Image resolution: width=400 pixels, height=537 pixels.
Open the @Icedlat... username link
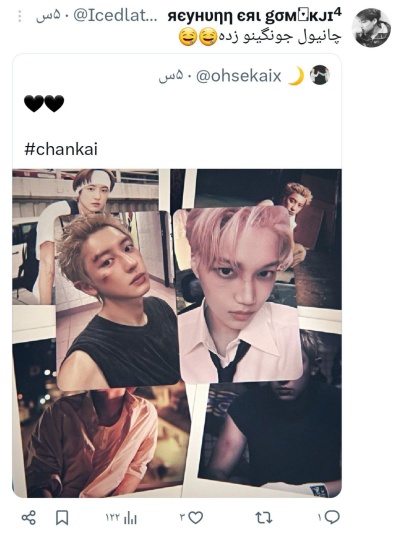click(x=115, y=16)
